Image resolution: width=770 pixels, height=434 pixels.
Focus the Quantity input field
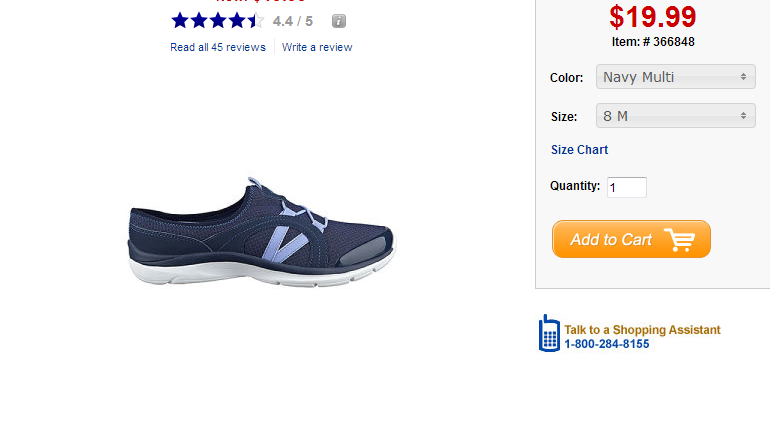627,187
